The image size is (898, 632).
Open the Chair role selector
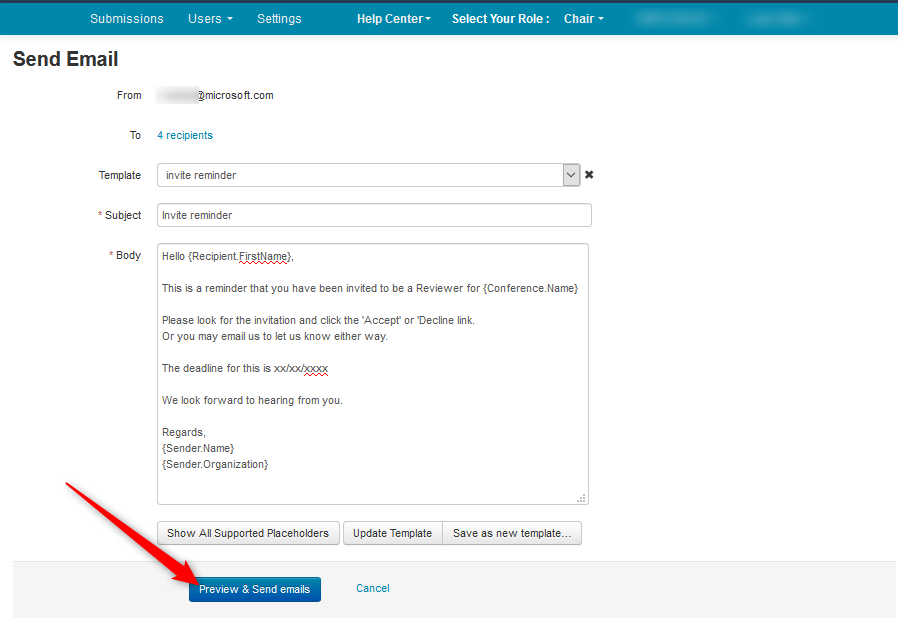(584, 19)
